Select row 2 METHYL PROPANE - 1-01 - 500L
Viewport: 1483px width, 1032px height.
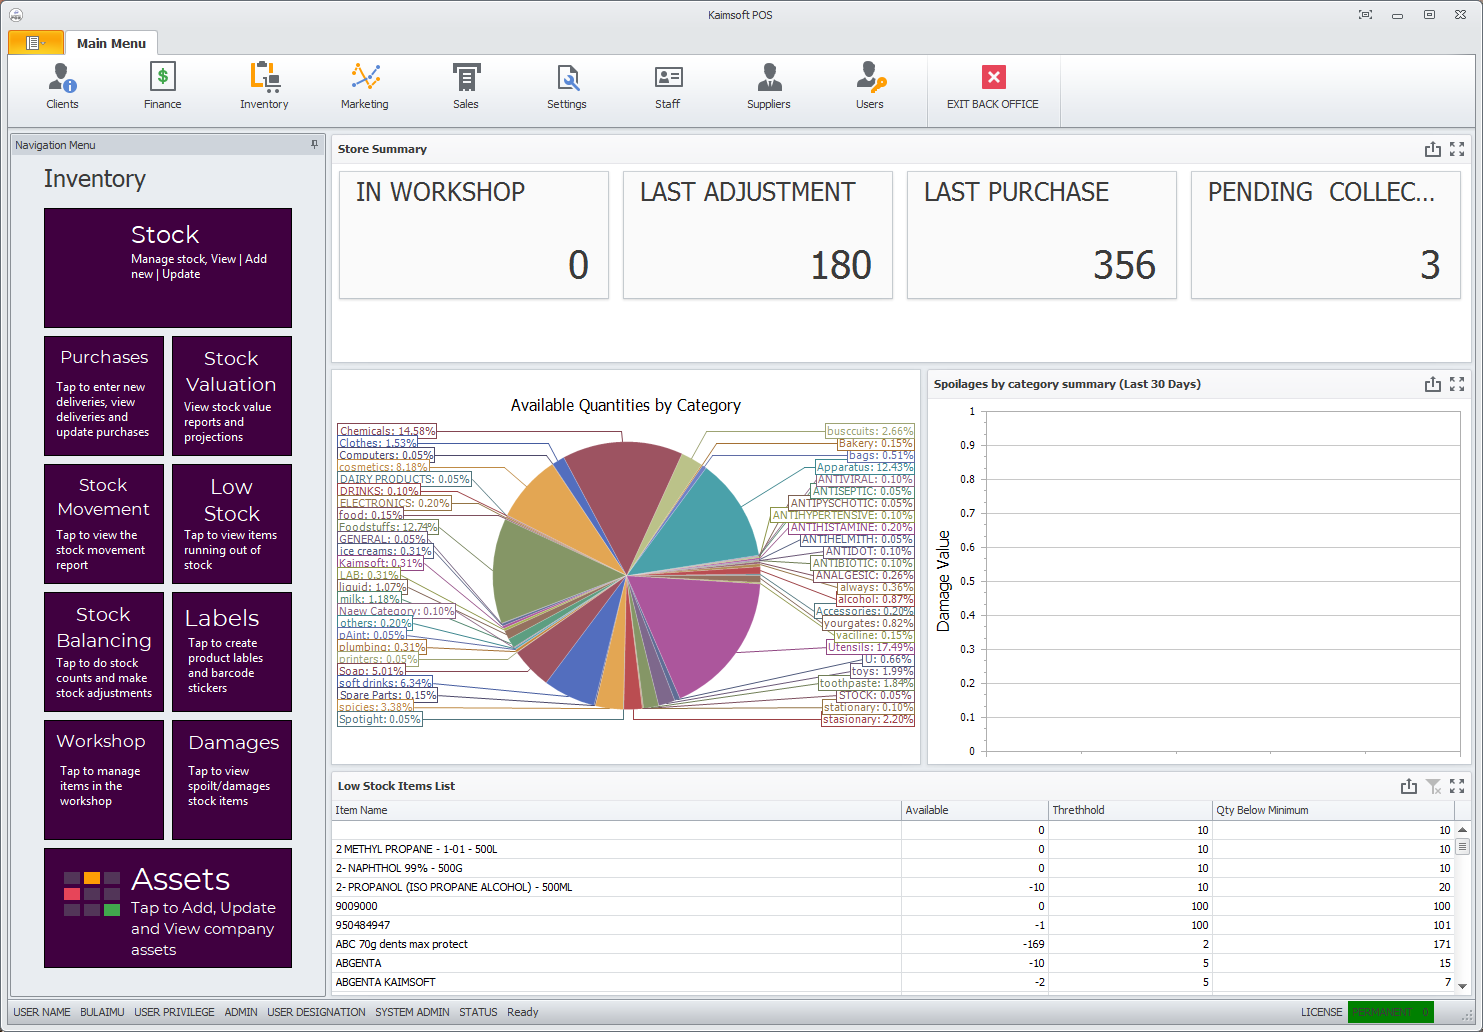tap(893, 849)
